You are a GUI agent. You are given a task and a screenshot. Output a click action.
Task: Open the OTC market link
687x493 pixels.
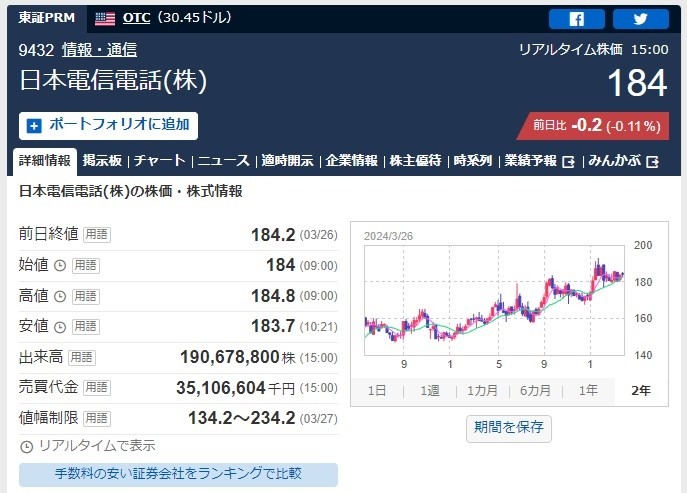pyautogui.click(x=136, y=18)
